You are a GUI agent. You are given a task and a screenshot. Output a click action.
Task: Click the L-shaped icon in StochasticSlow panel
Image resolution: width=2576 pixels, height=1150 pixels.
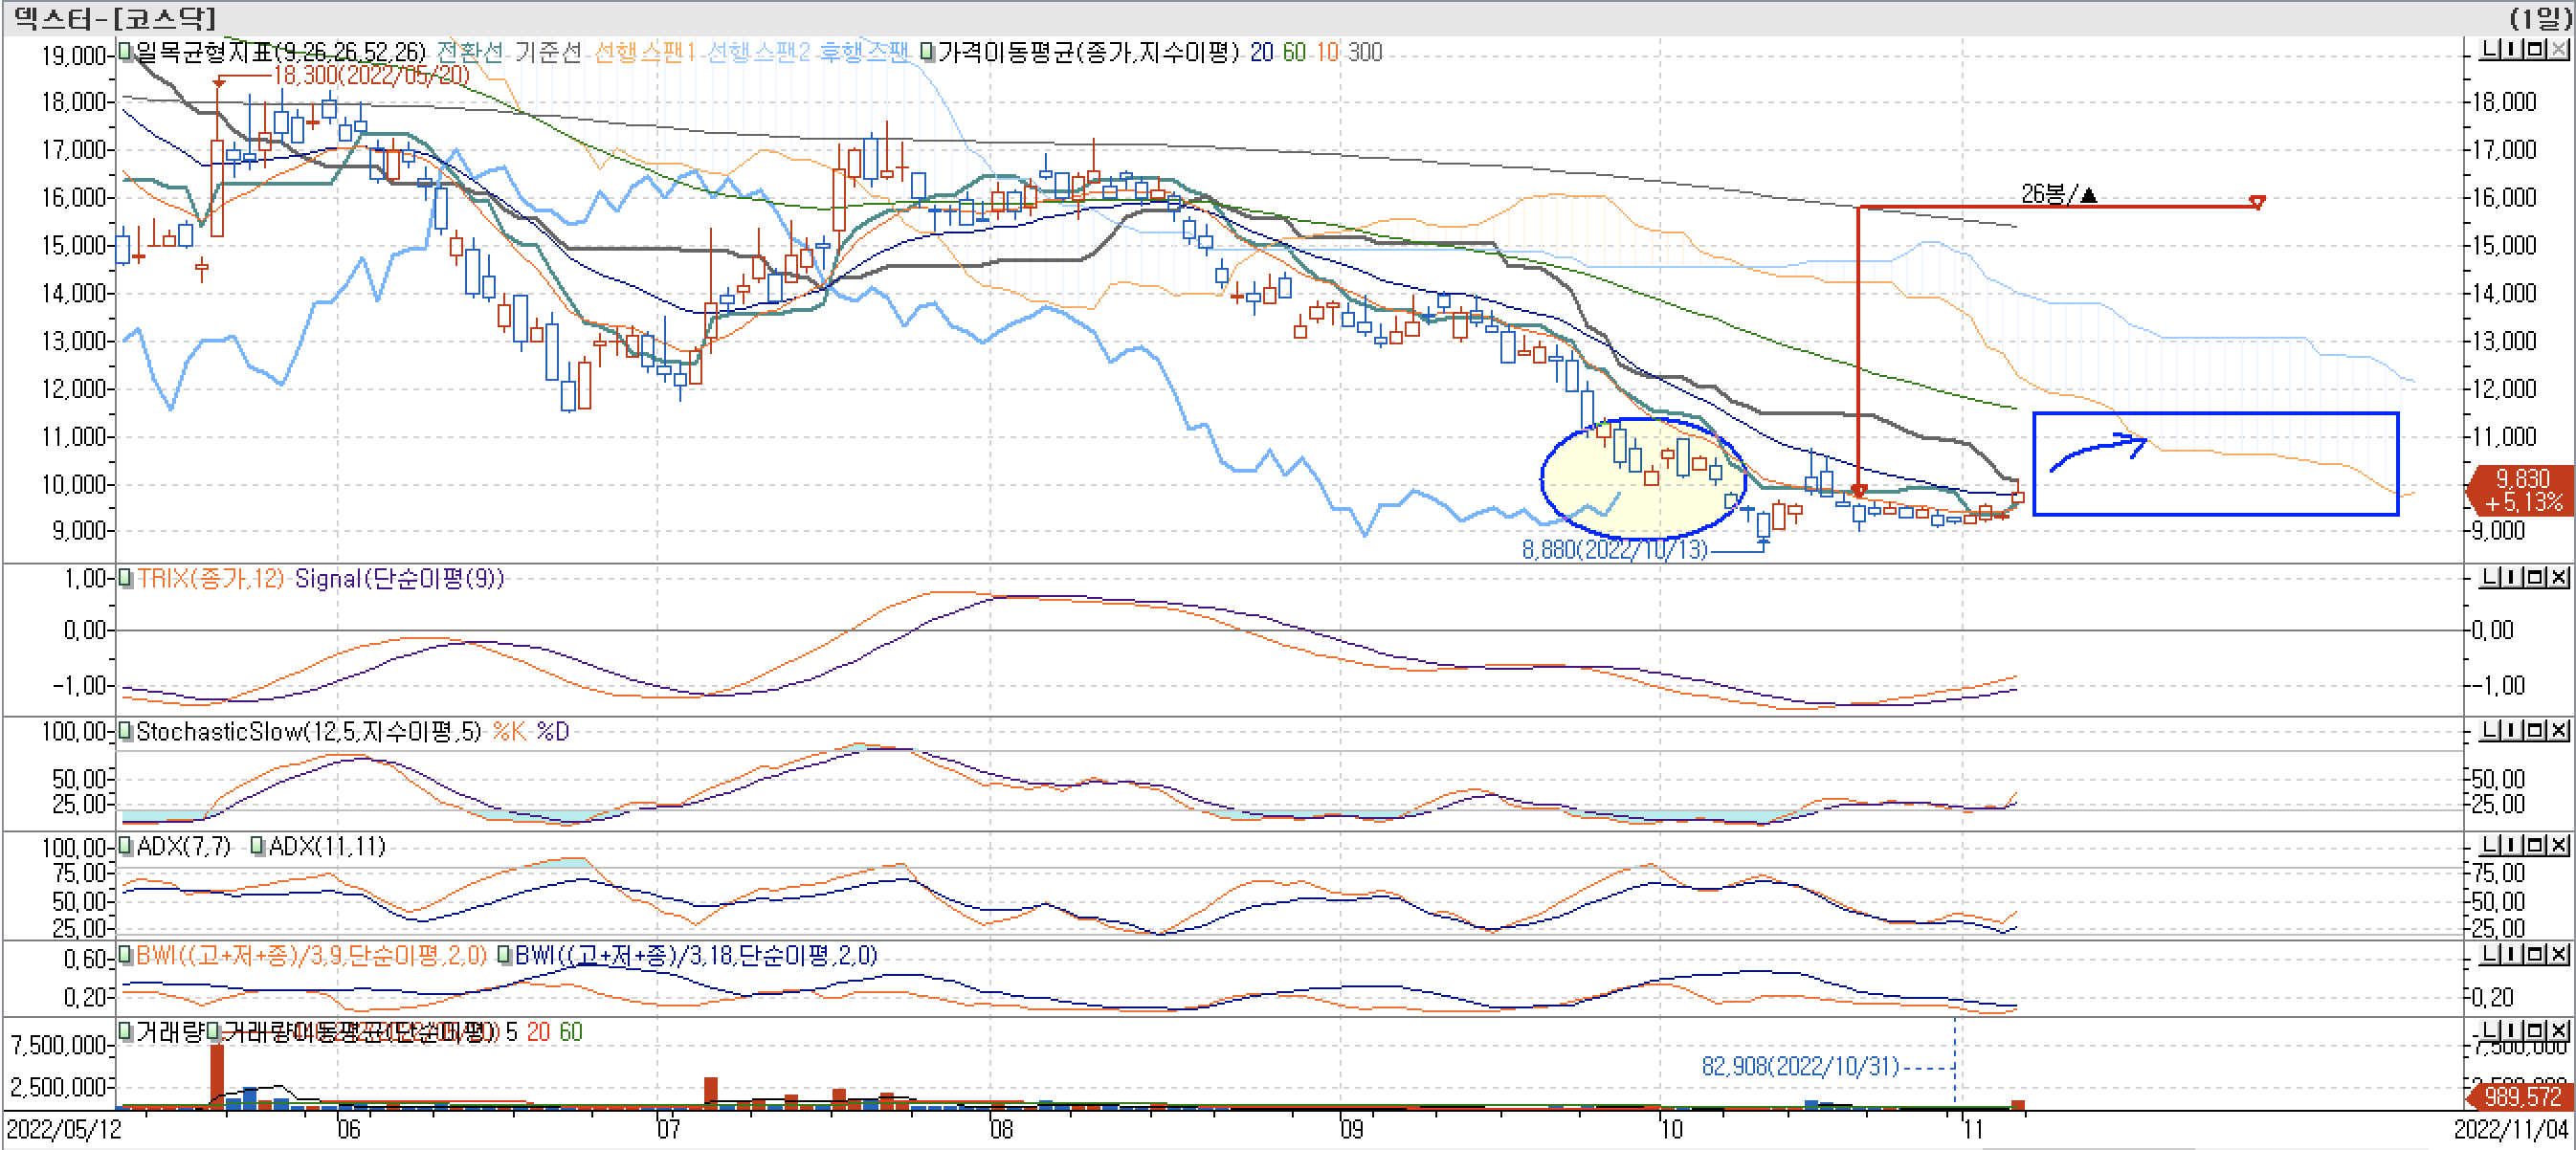pyautogui.click(x=2489, y=731)
